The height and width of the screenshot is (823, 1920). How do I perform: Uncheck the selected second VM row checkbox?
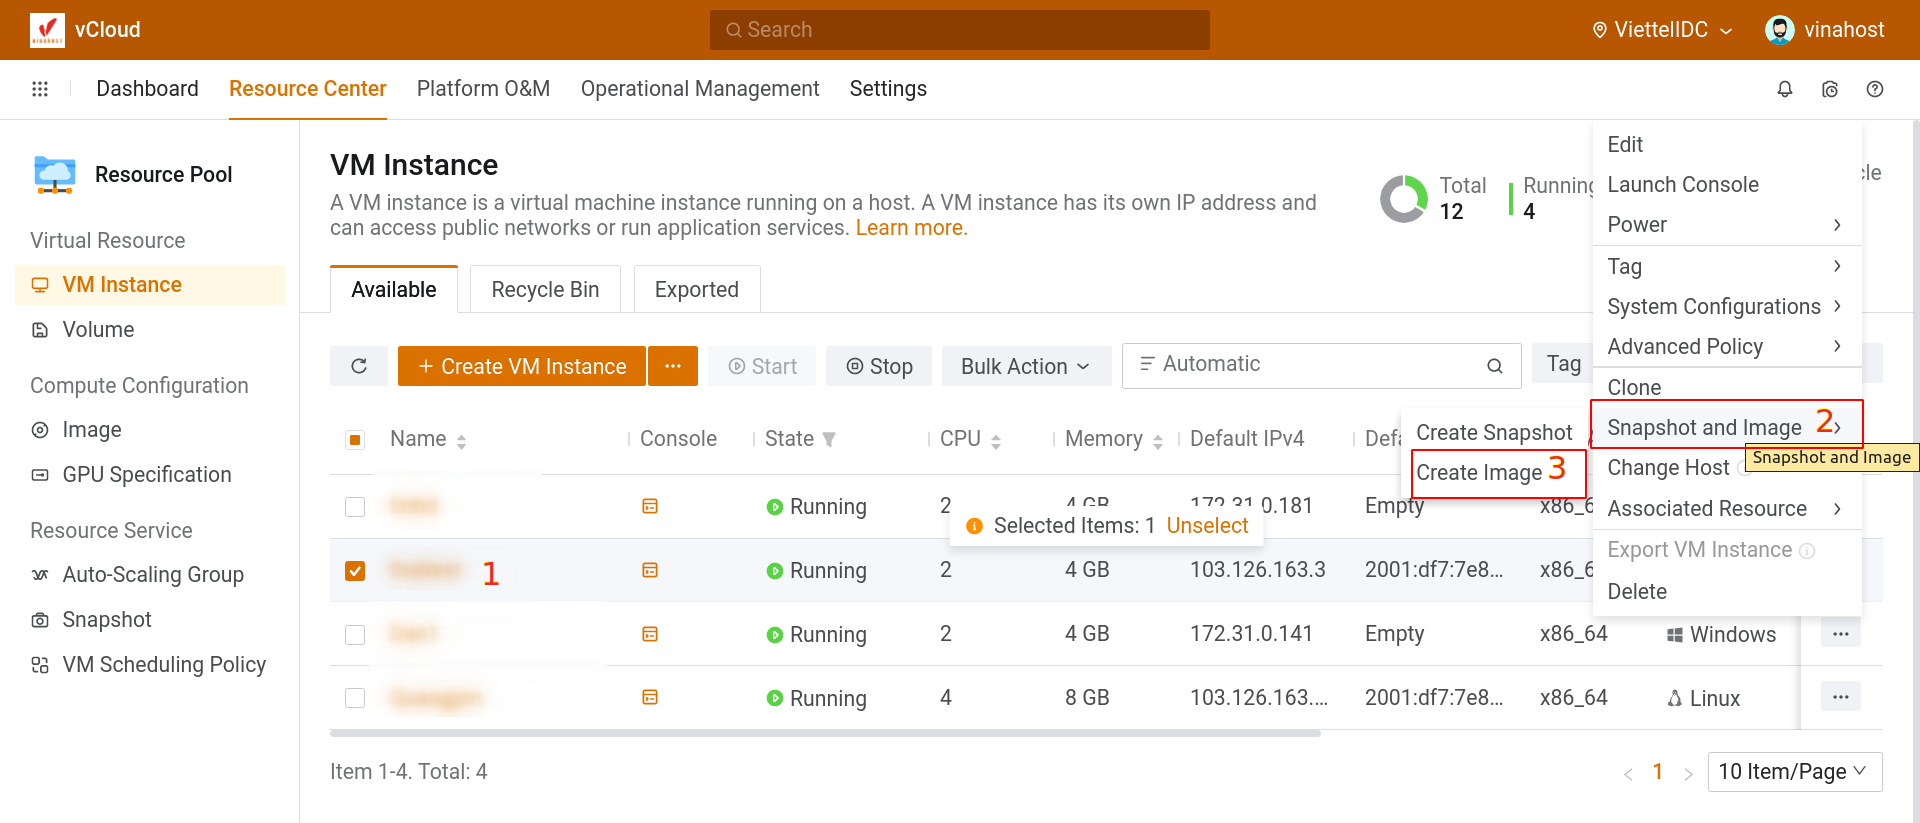pos(355,570)
